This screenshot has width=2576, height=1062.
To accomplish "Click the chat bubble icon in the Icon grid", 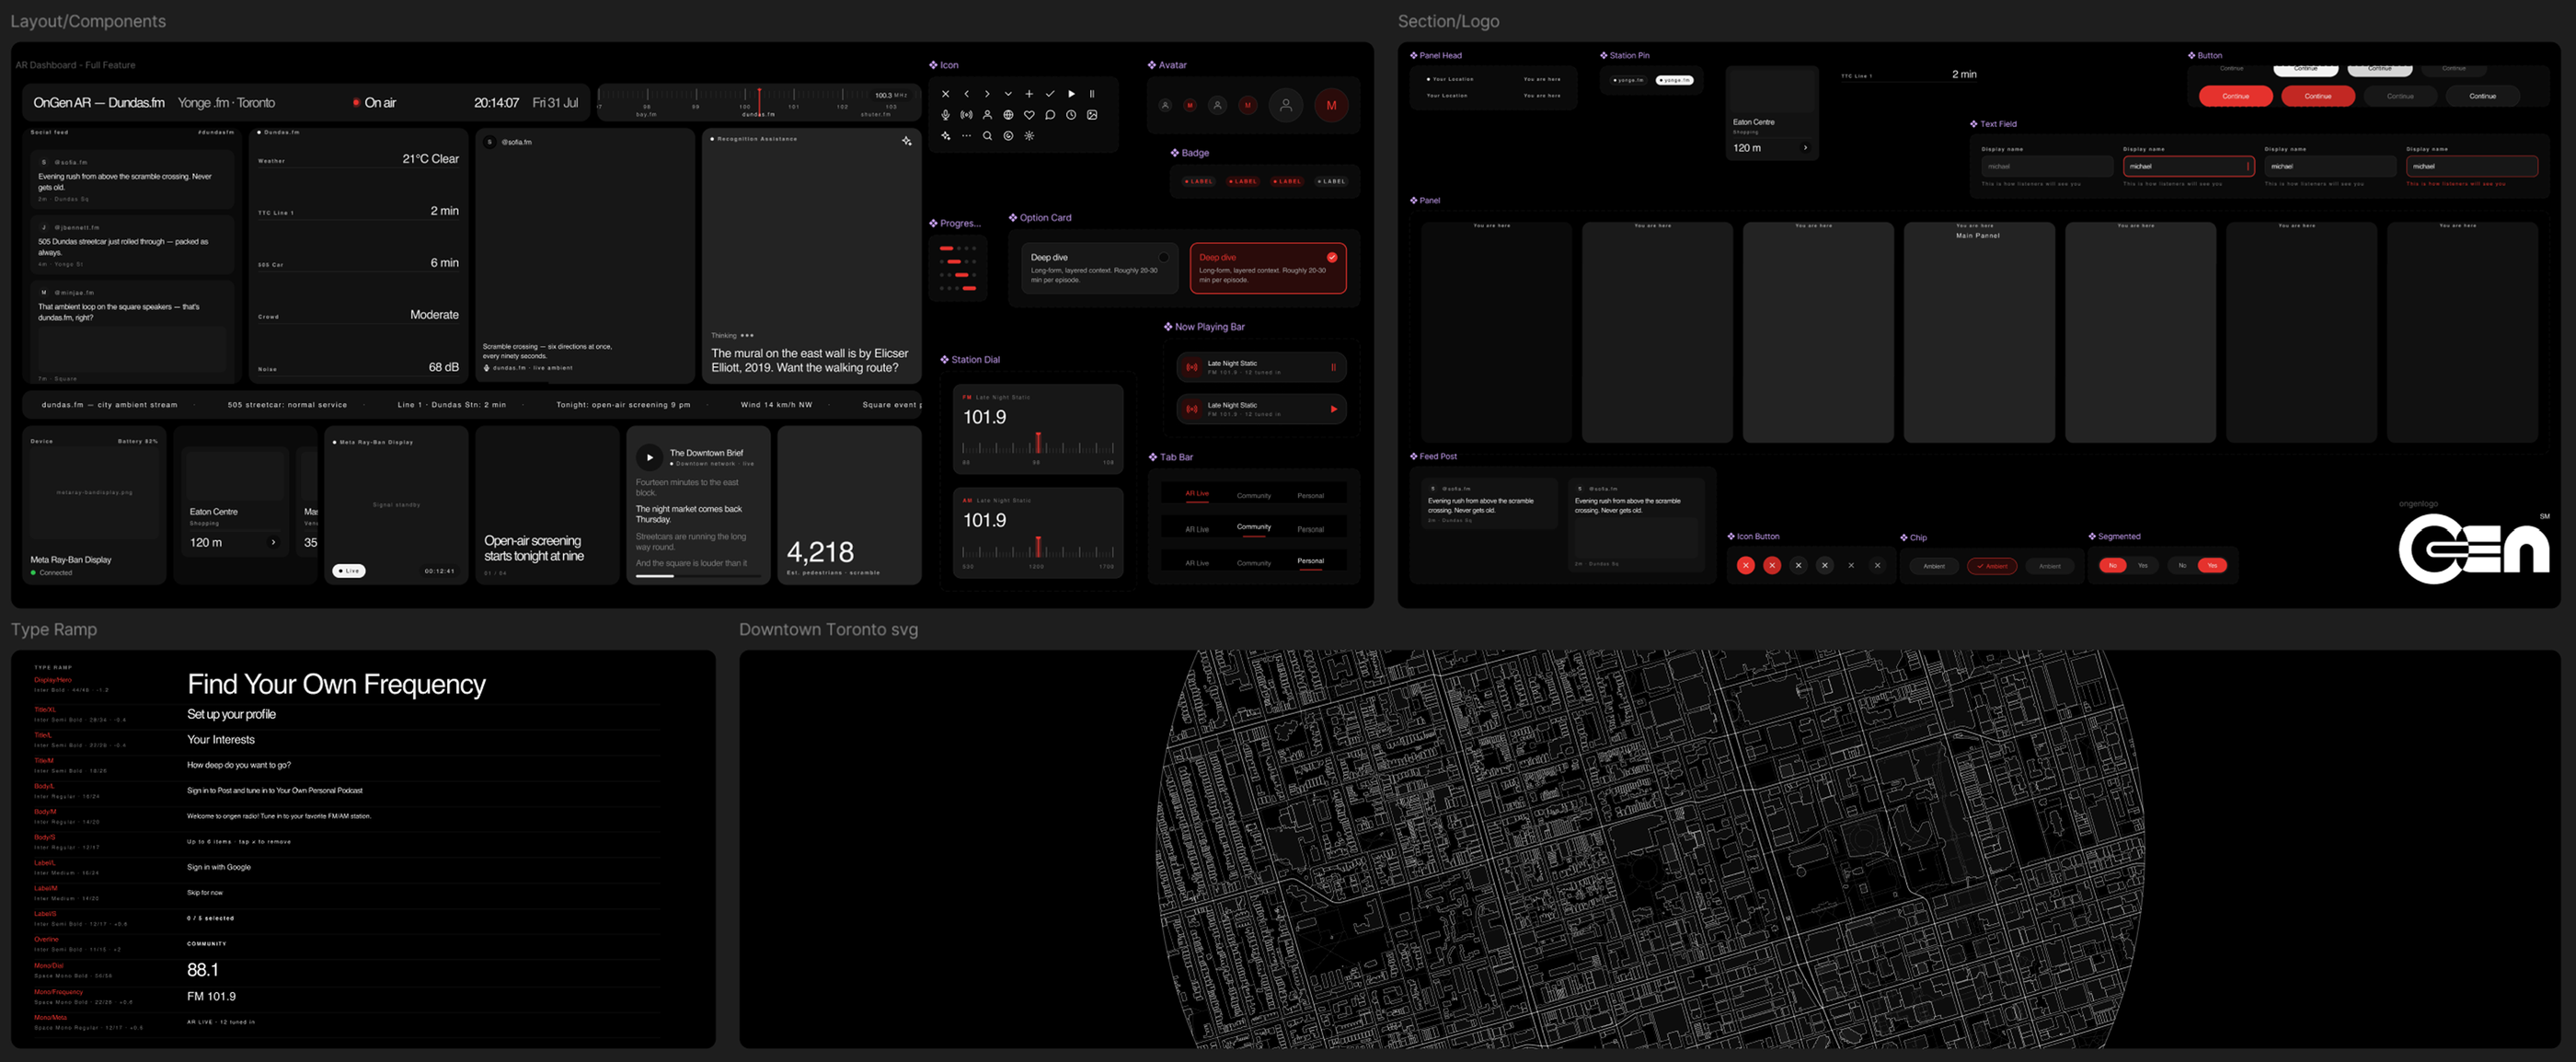I will (1050, 115).
